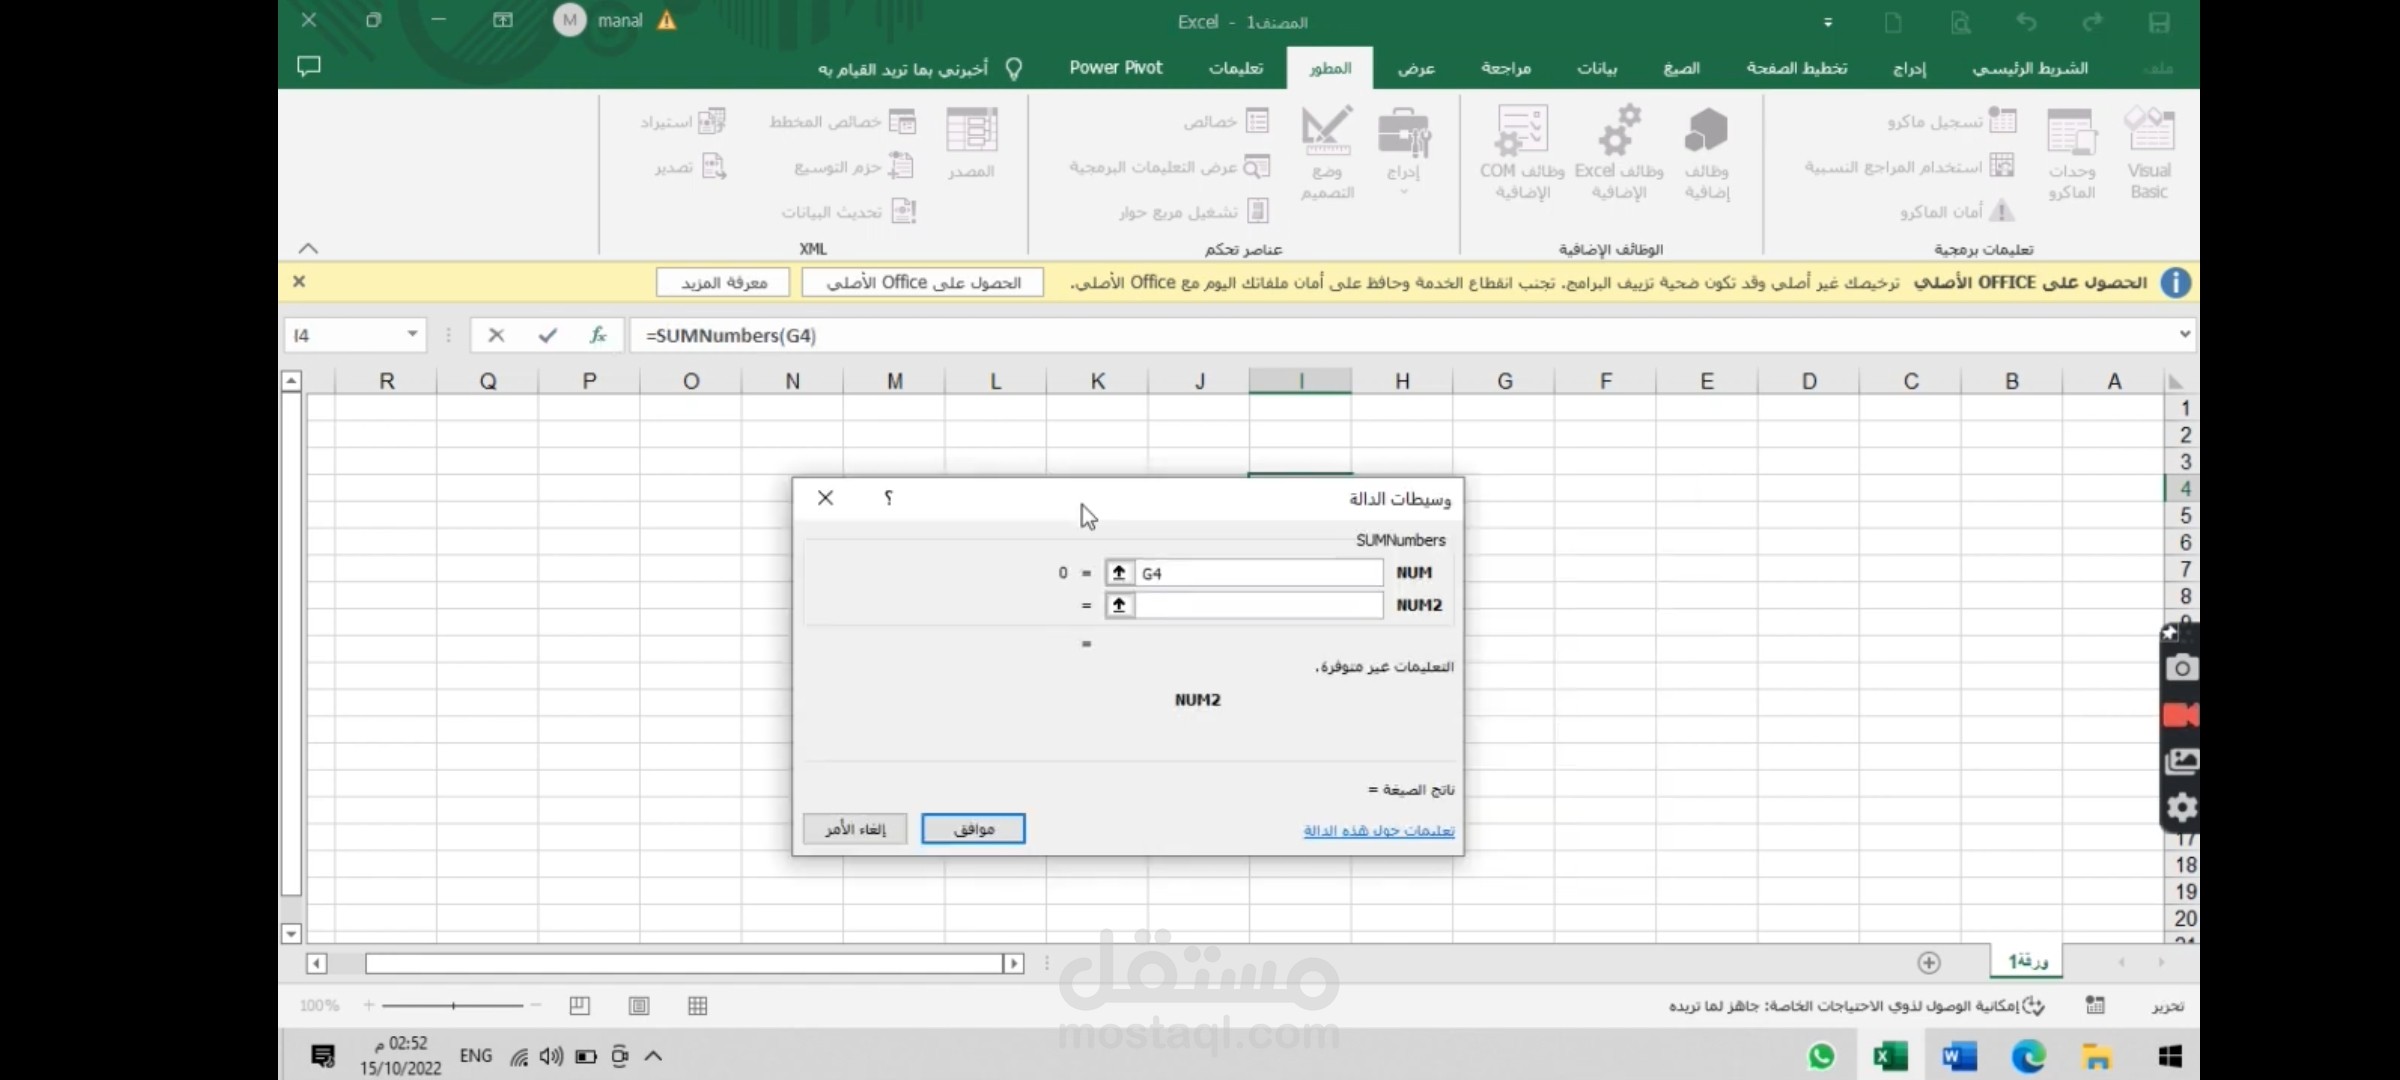Image resolution: width=2400 pixels, height=1080 pixels.
Task: Click Learn more (معرفة المزيد) button
Action: click(x=723, y=283)
